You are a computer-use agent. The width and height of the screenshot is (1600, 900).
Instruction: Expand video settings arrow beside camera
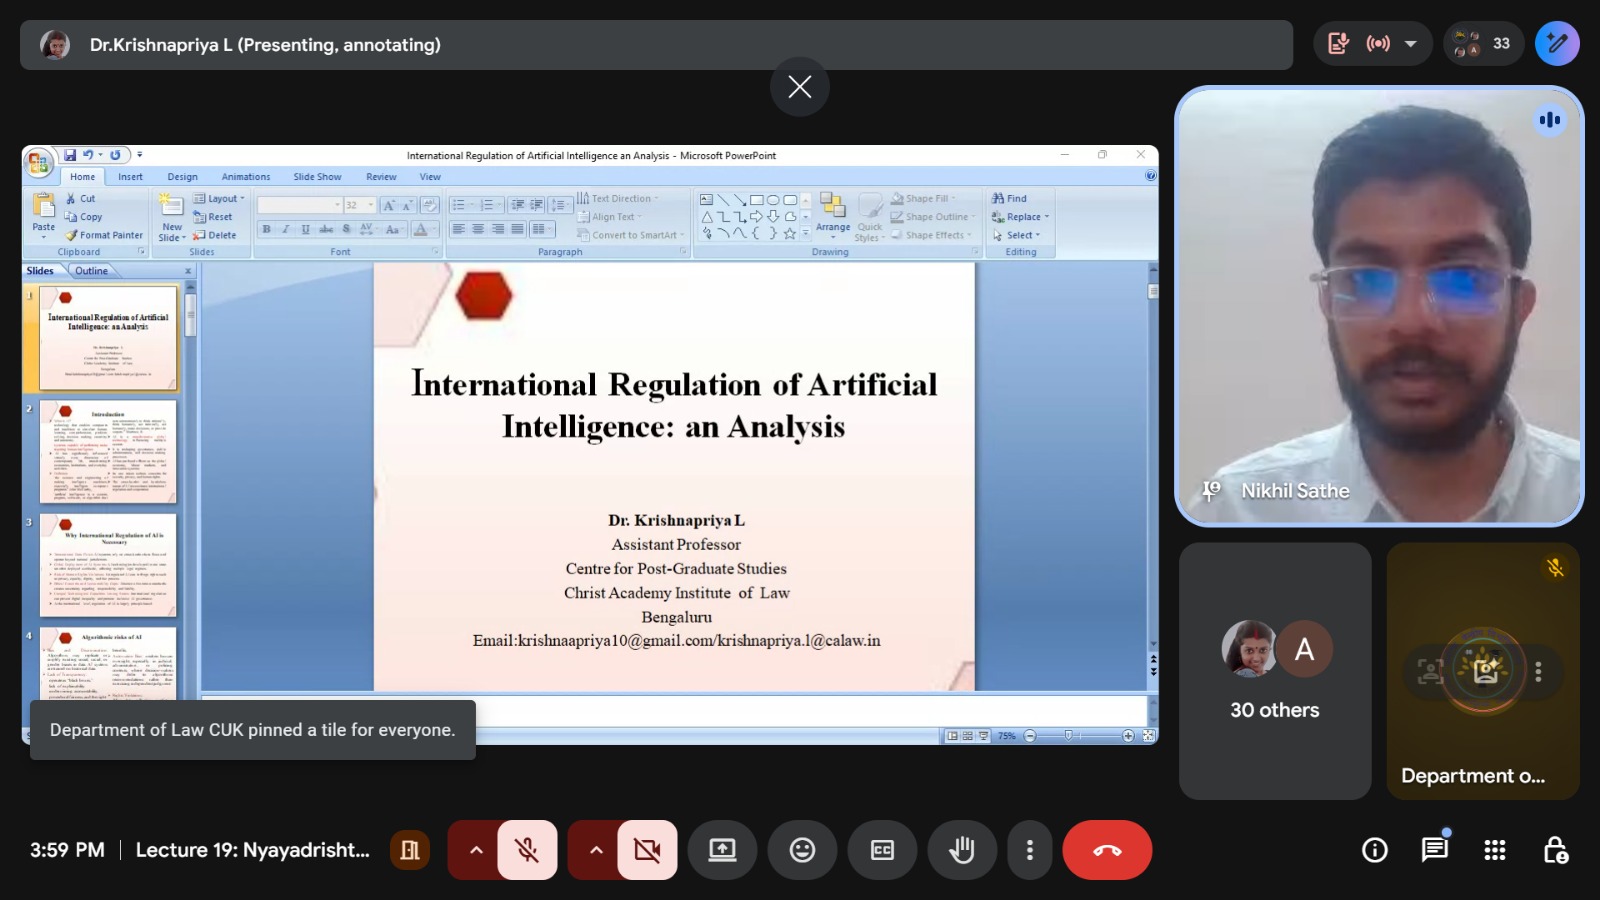pos(596,850)
